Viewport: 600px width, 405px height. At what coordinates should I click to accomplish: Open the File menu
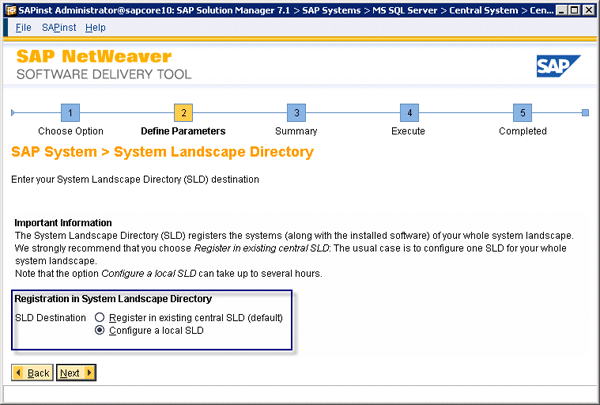(23, 27)
